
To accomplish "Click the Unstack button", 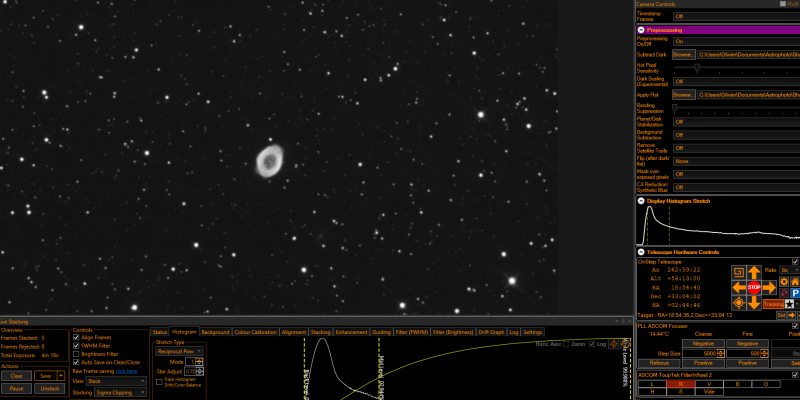I will (x=49, y=389).
